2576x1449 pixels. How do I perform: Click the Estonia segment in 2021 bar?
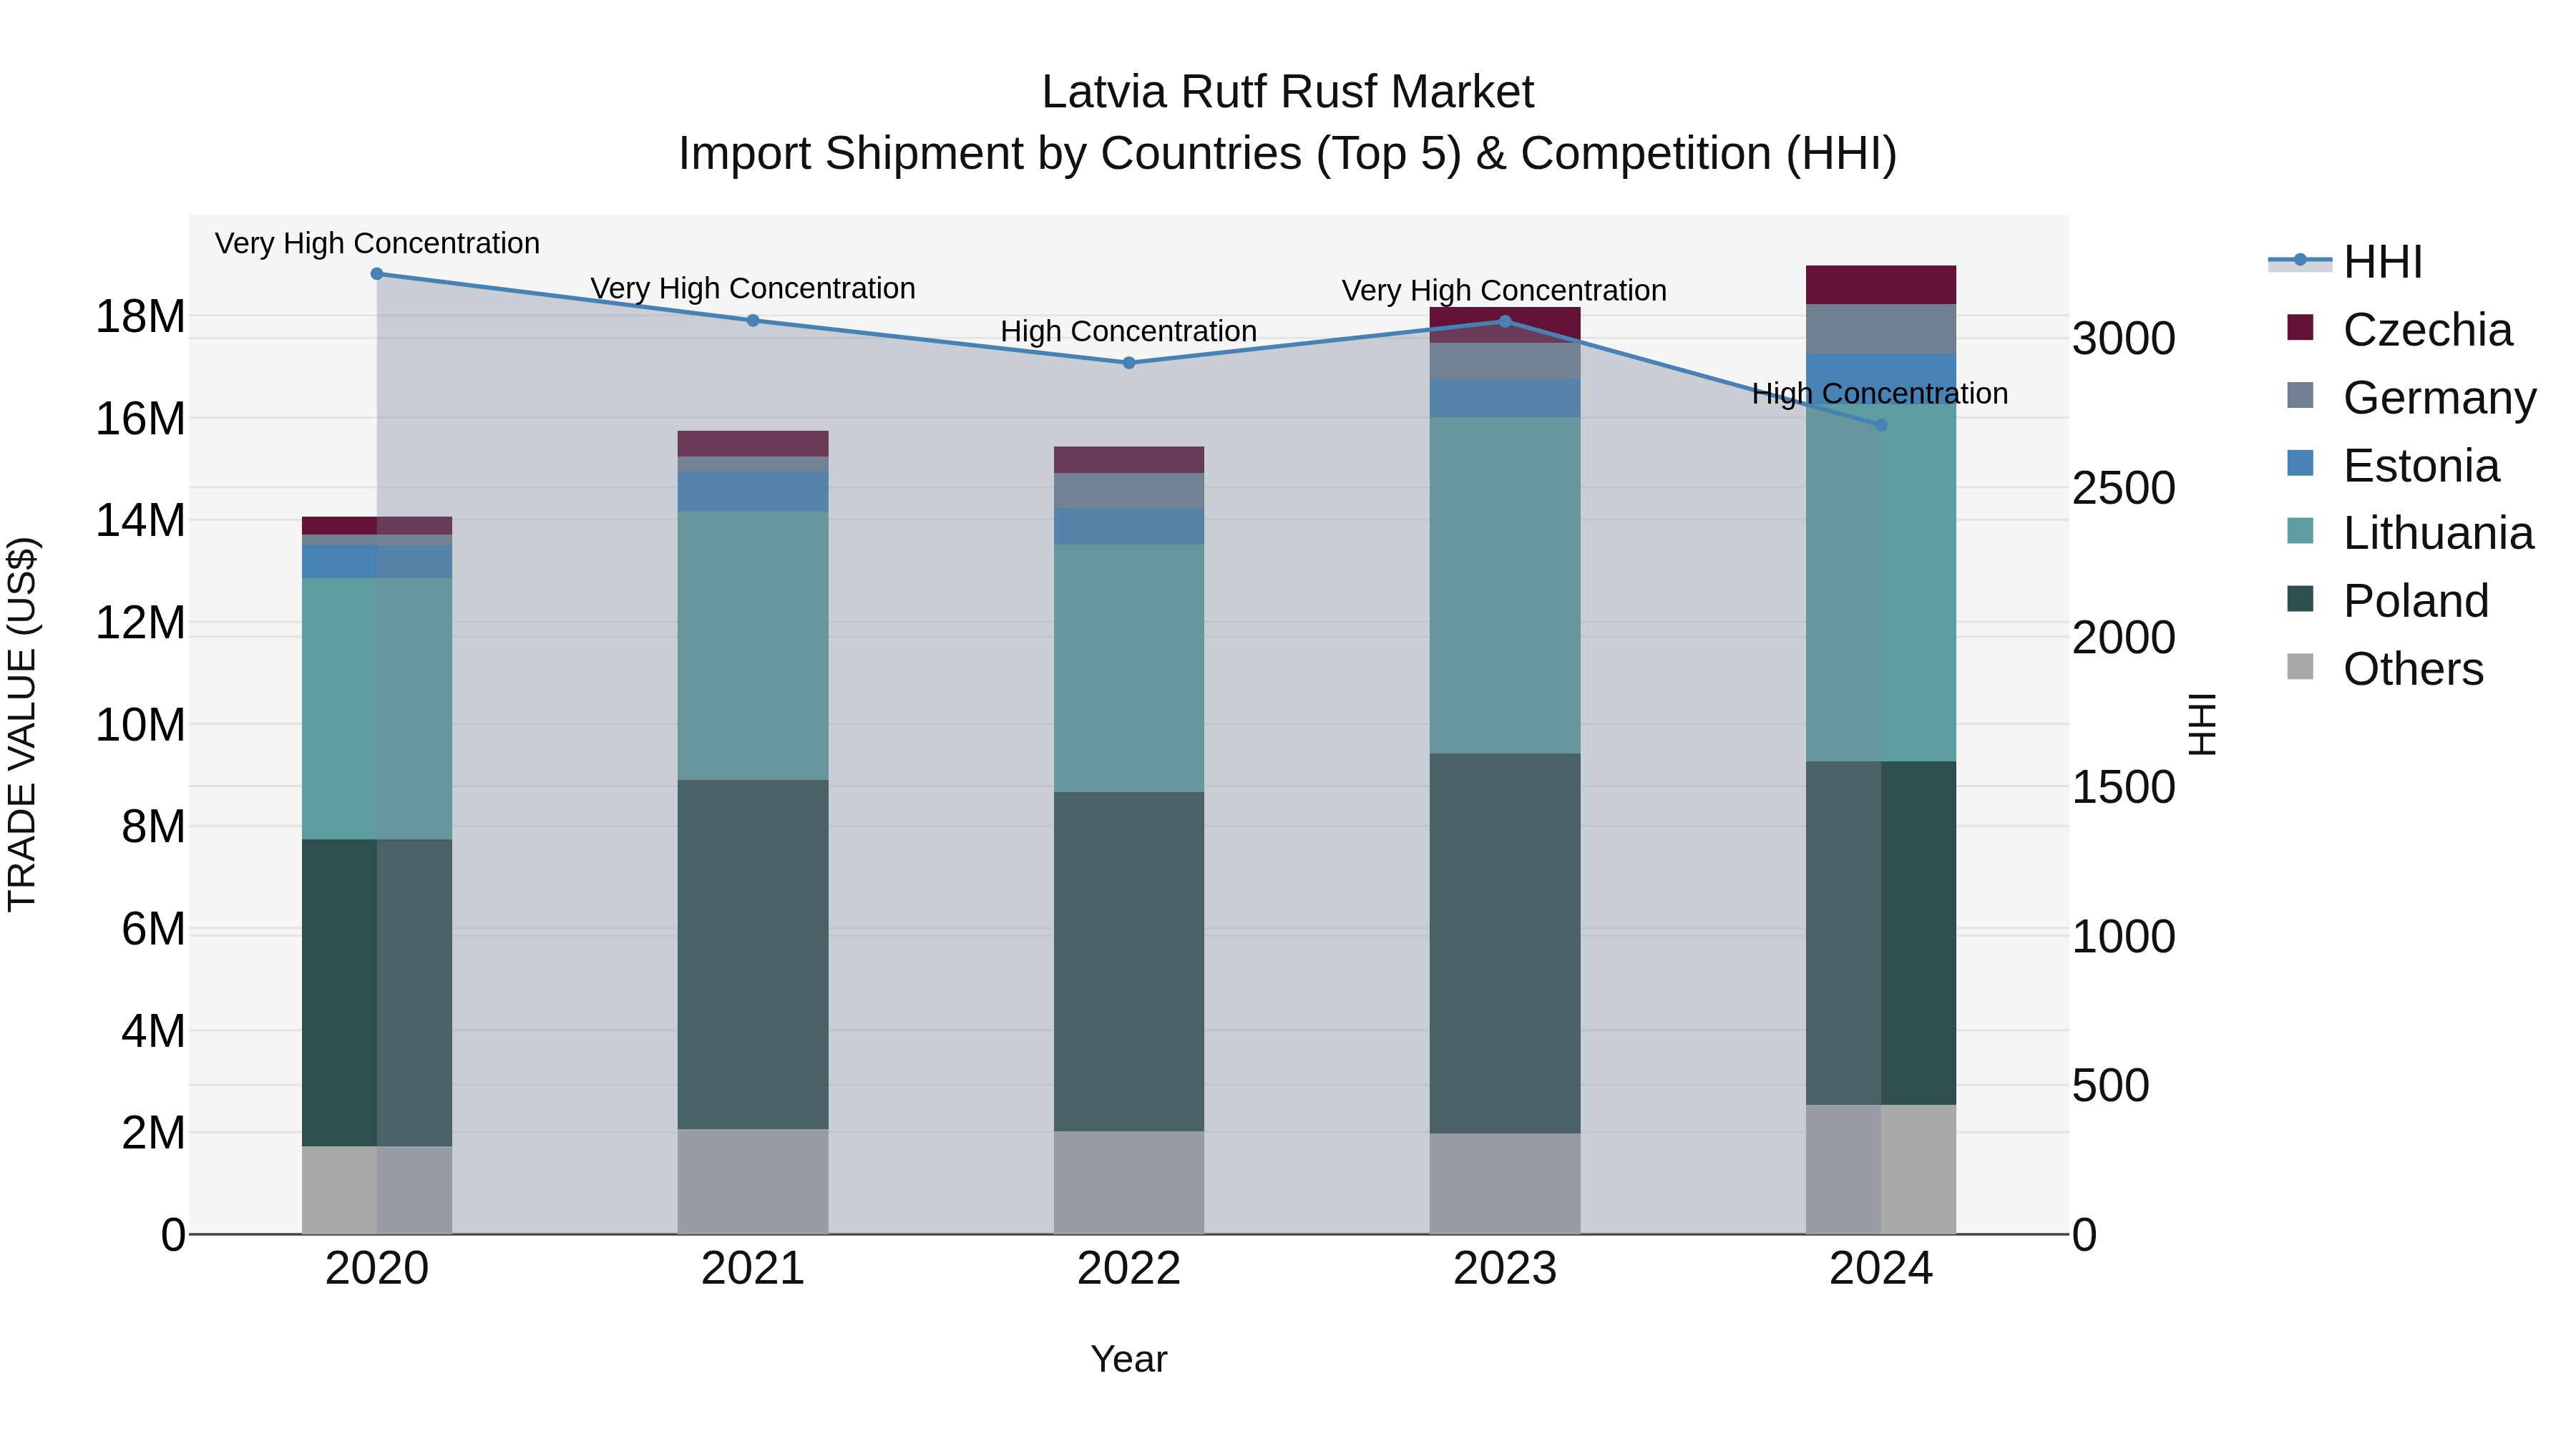coord(753,491)
